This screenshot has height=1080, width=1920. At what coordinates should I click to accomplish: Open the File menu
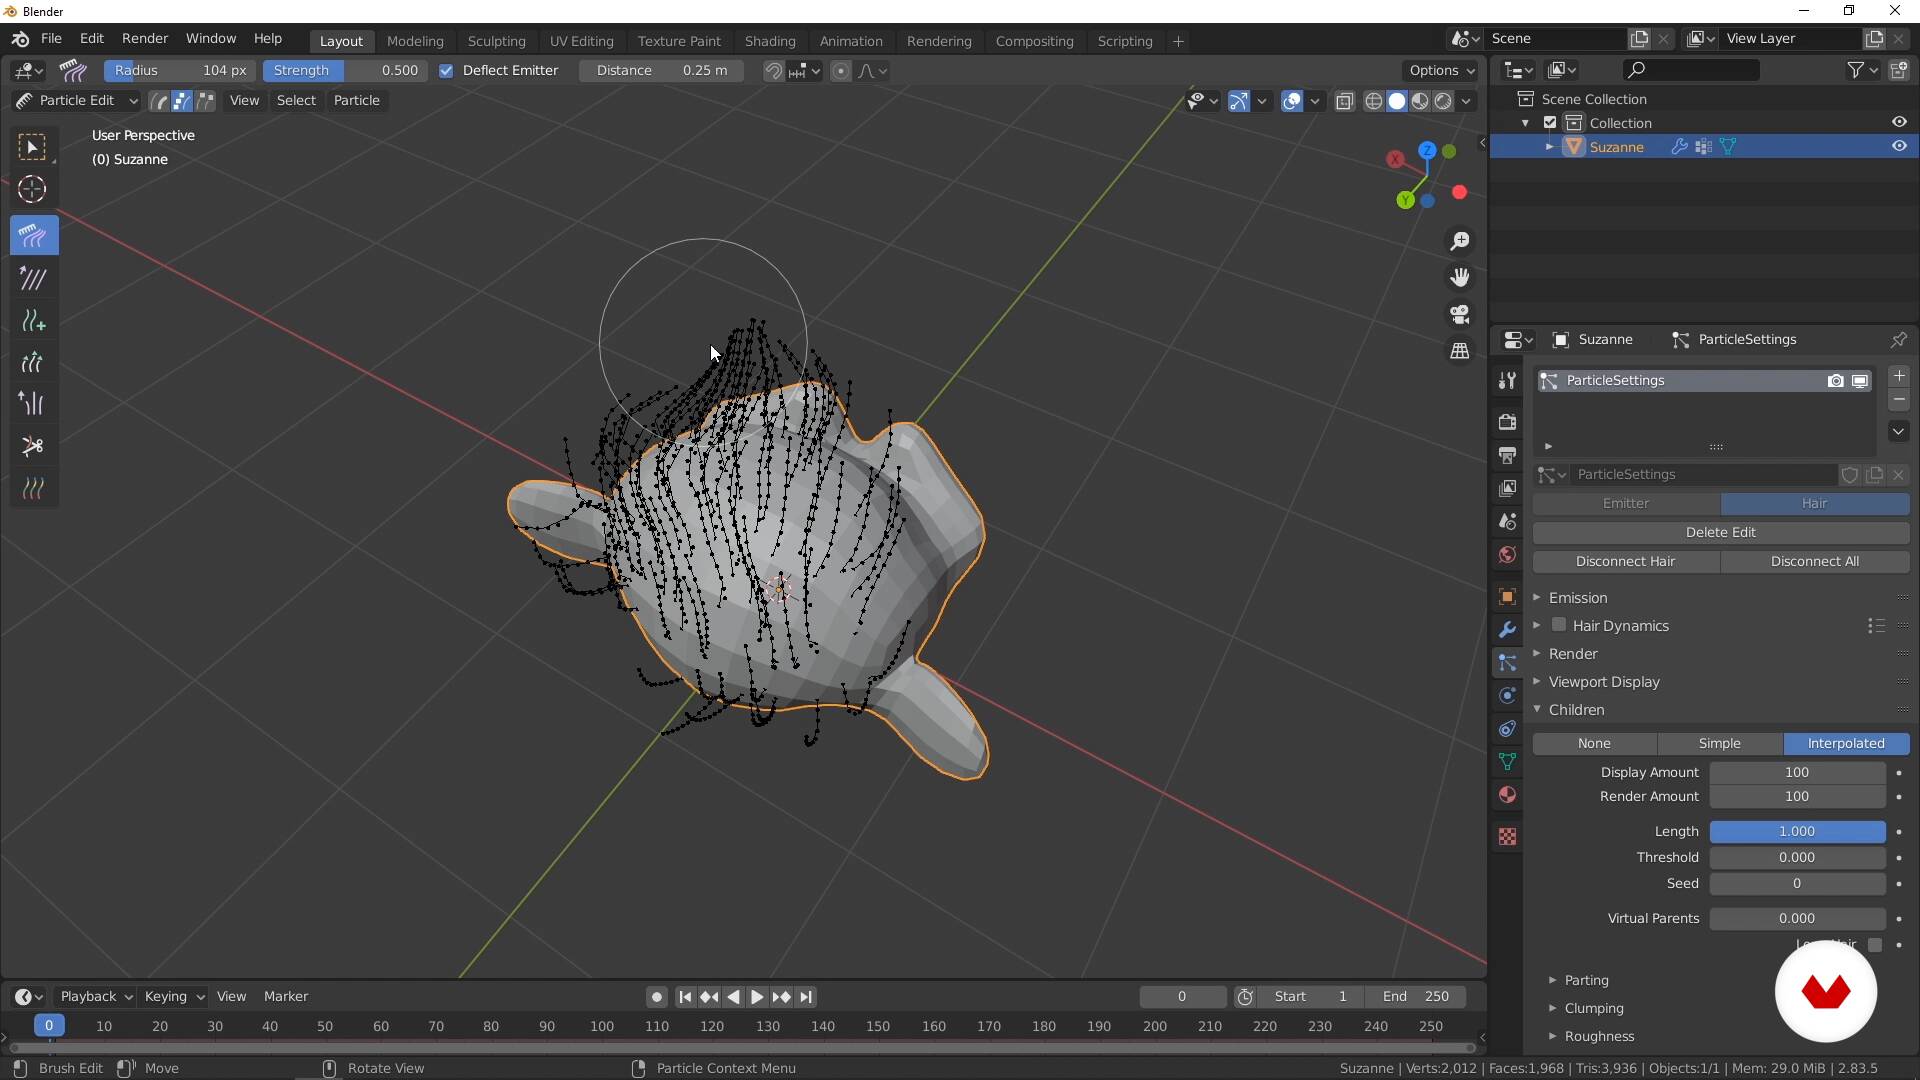click(x=51, y=38)
